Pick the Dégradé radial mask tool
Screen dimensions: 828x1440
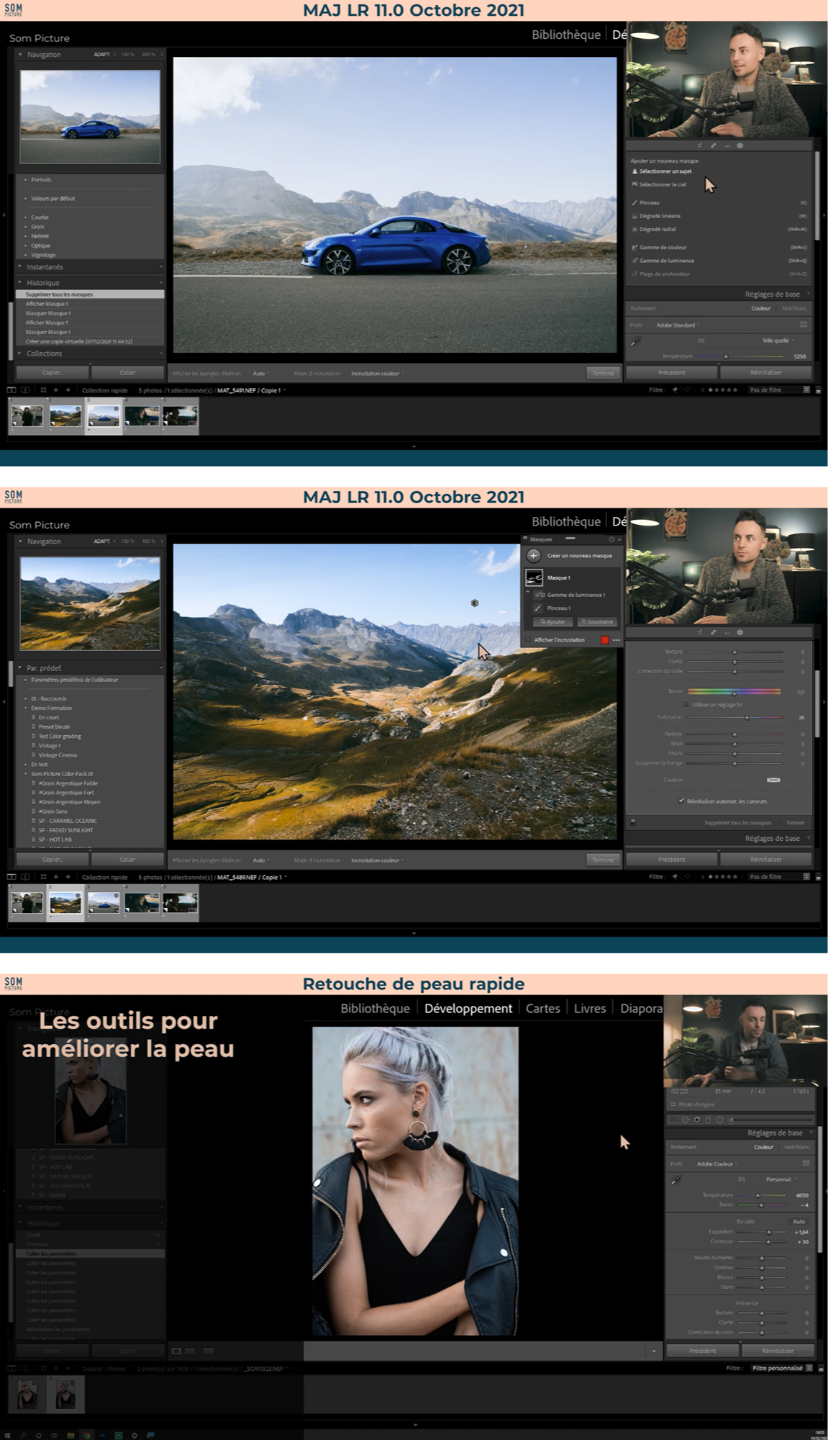652,229
